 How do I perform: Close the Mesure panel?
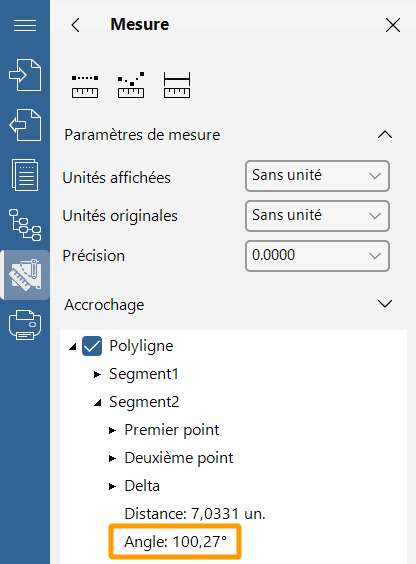coord(393,25)
